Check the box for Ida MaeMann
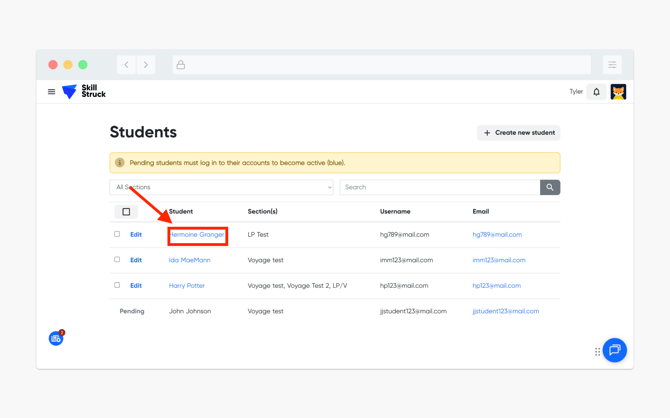670x418 pixels. [x=117, y=259]
